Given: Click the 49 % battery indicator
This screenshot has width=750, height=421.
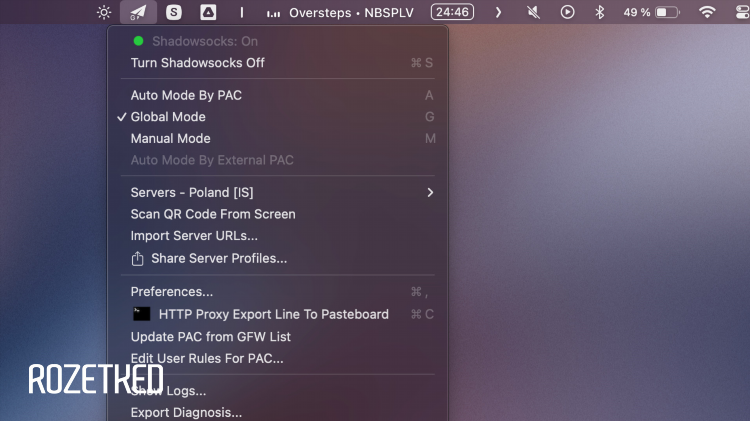Looking at the screenshot, I should [651, 12].
